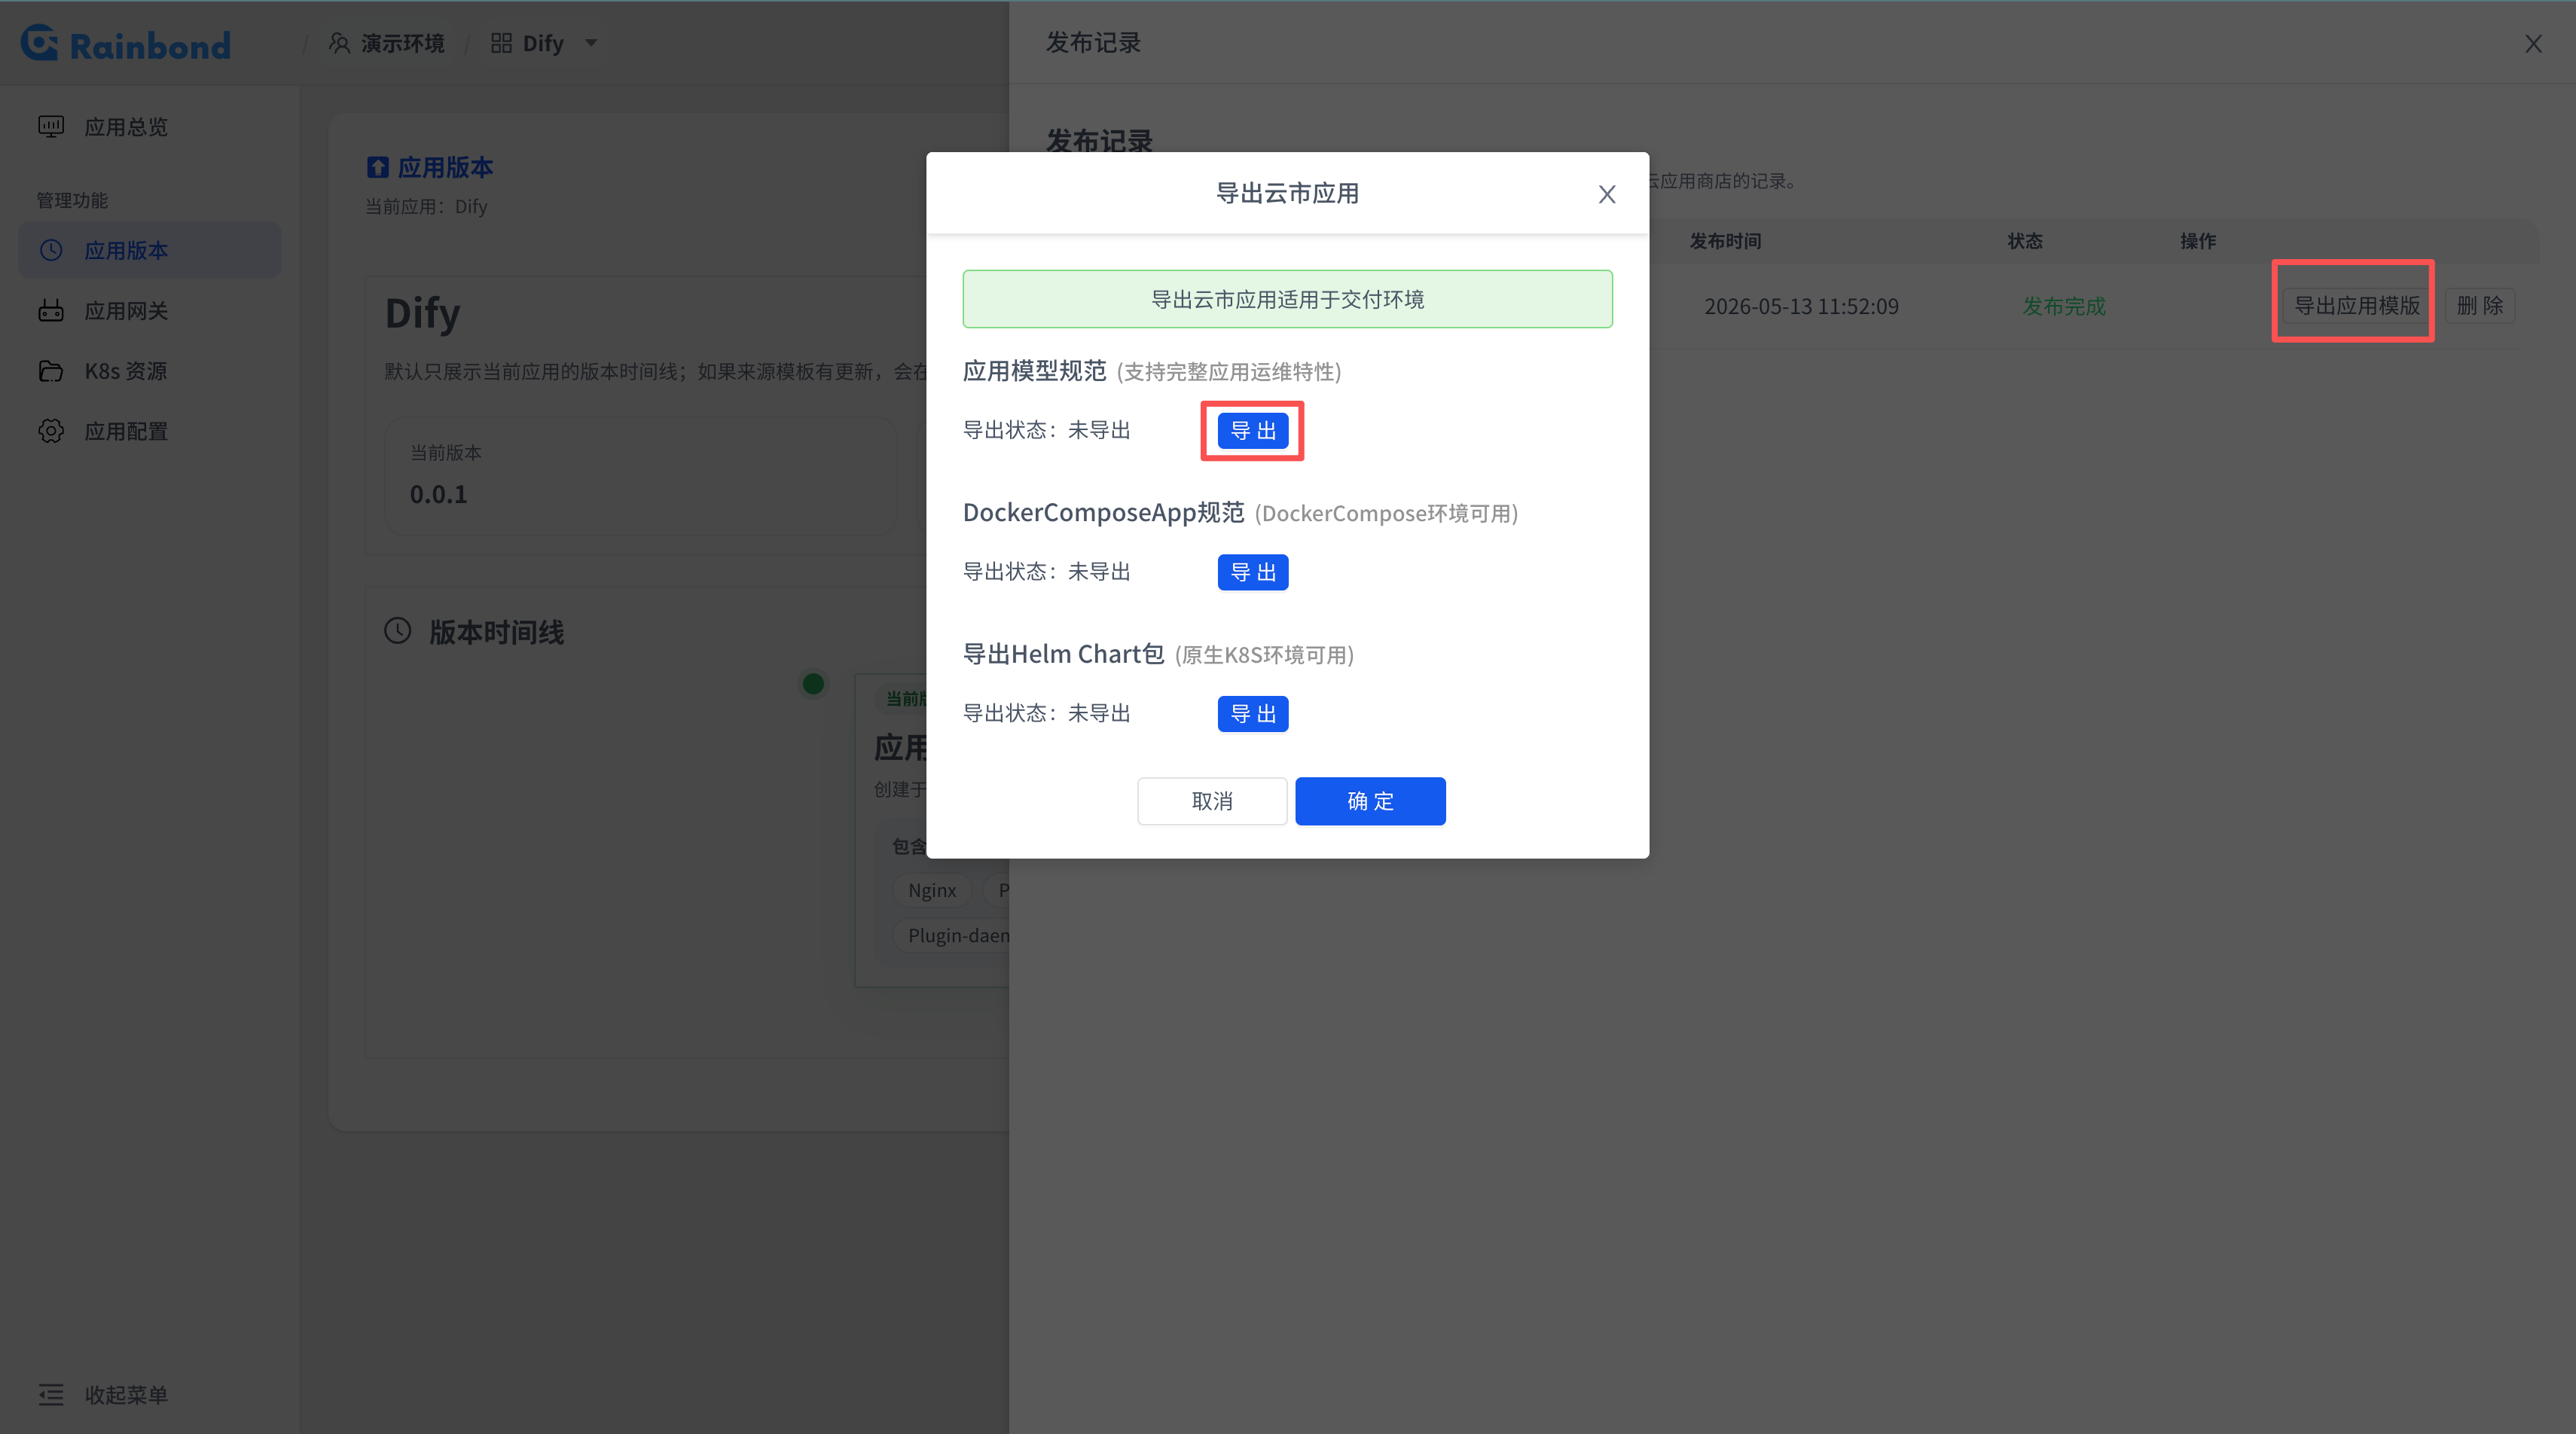Click the Nginx component tag
The height and width of the screenshot is (1434, 2576).
pos(932,890)
